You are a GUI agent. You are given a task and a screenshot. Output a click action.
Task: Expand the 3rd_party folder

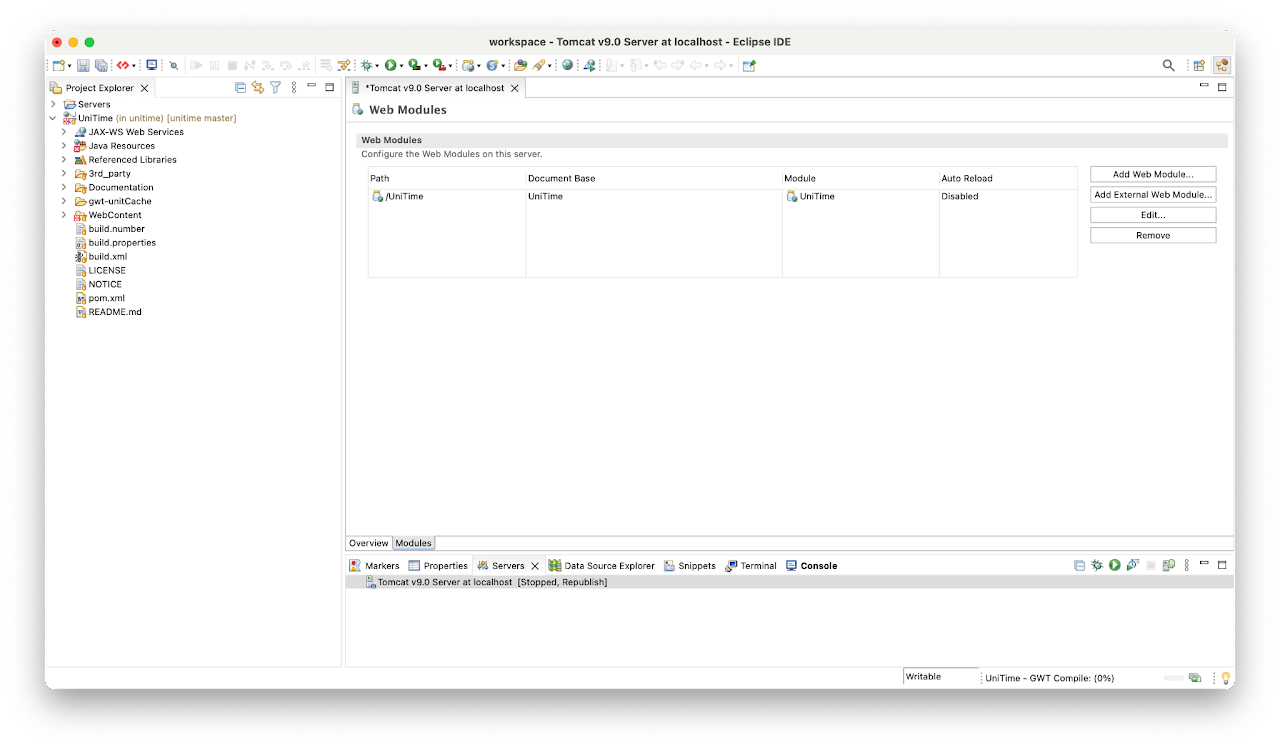[x=64, y=173]
